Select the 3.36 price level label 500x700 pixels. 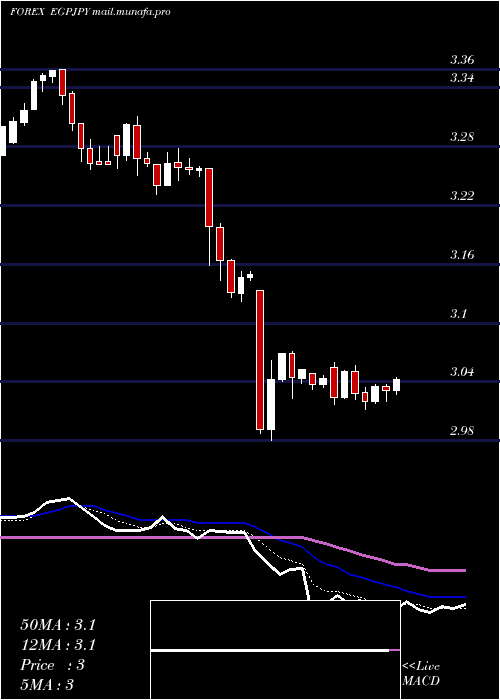[462, 60]
